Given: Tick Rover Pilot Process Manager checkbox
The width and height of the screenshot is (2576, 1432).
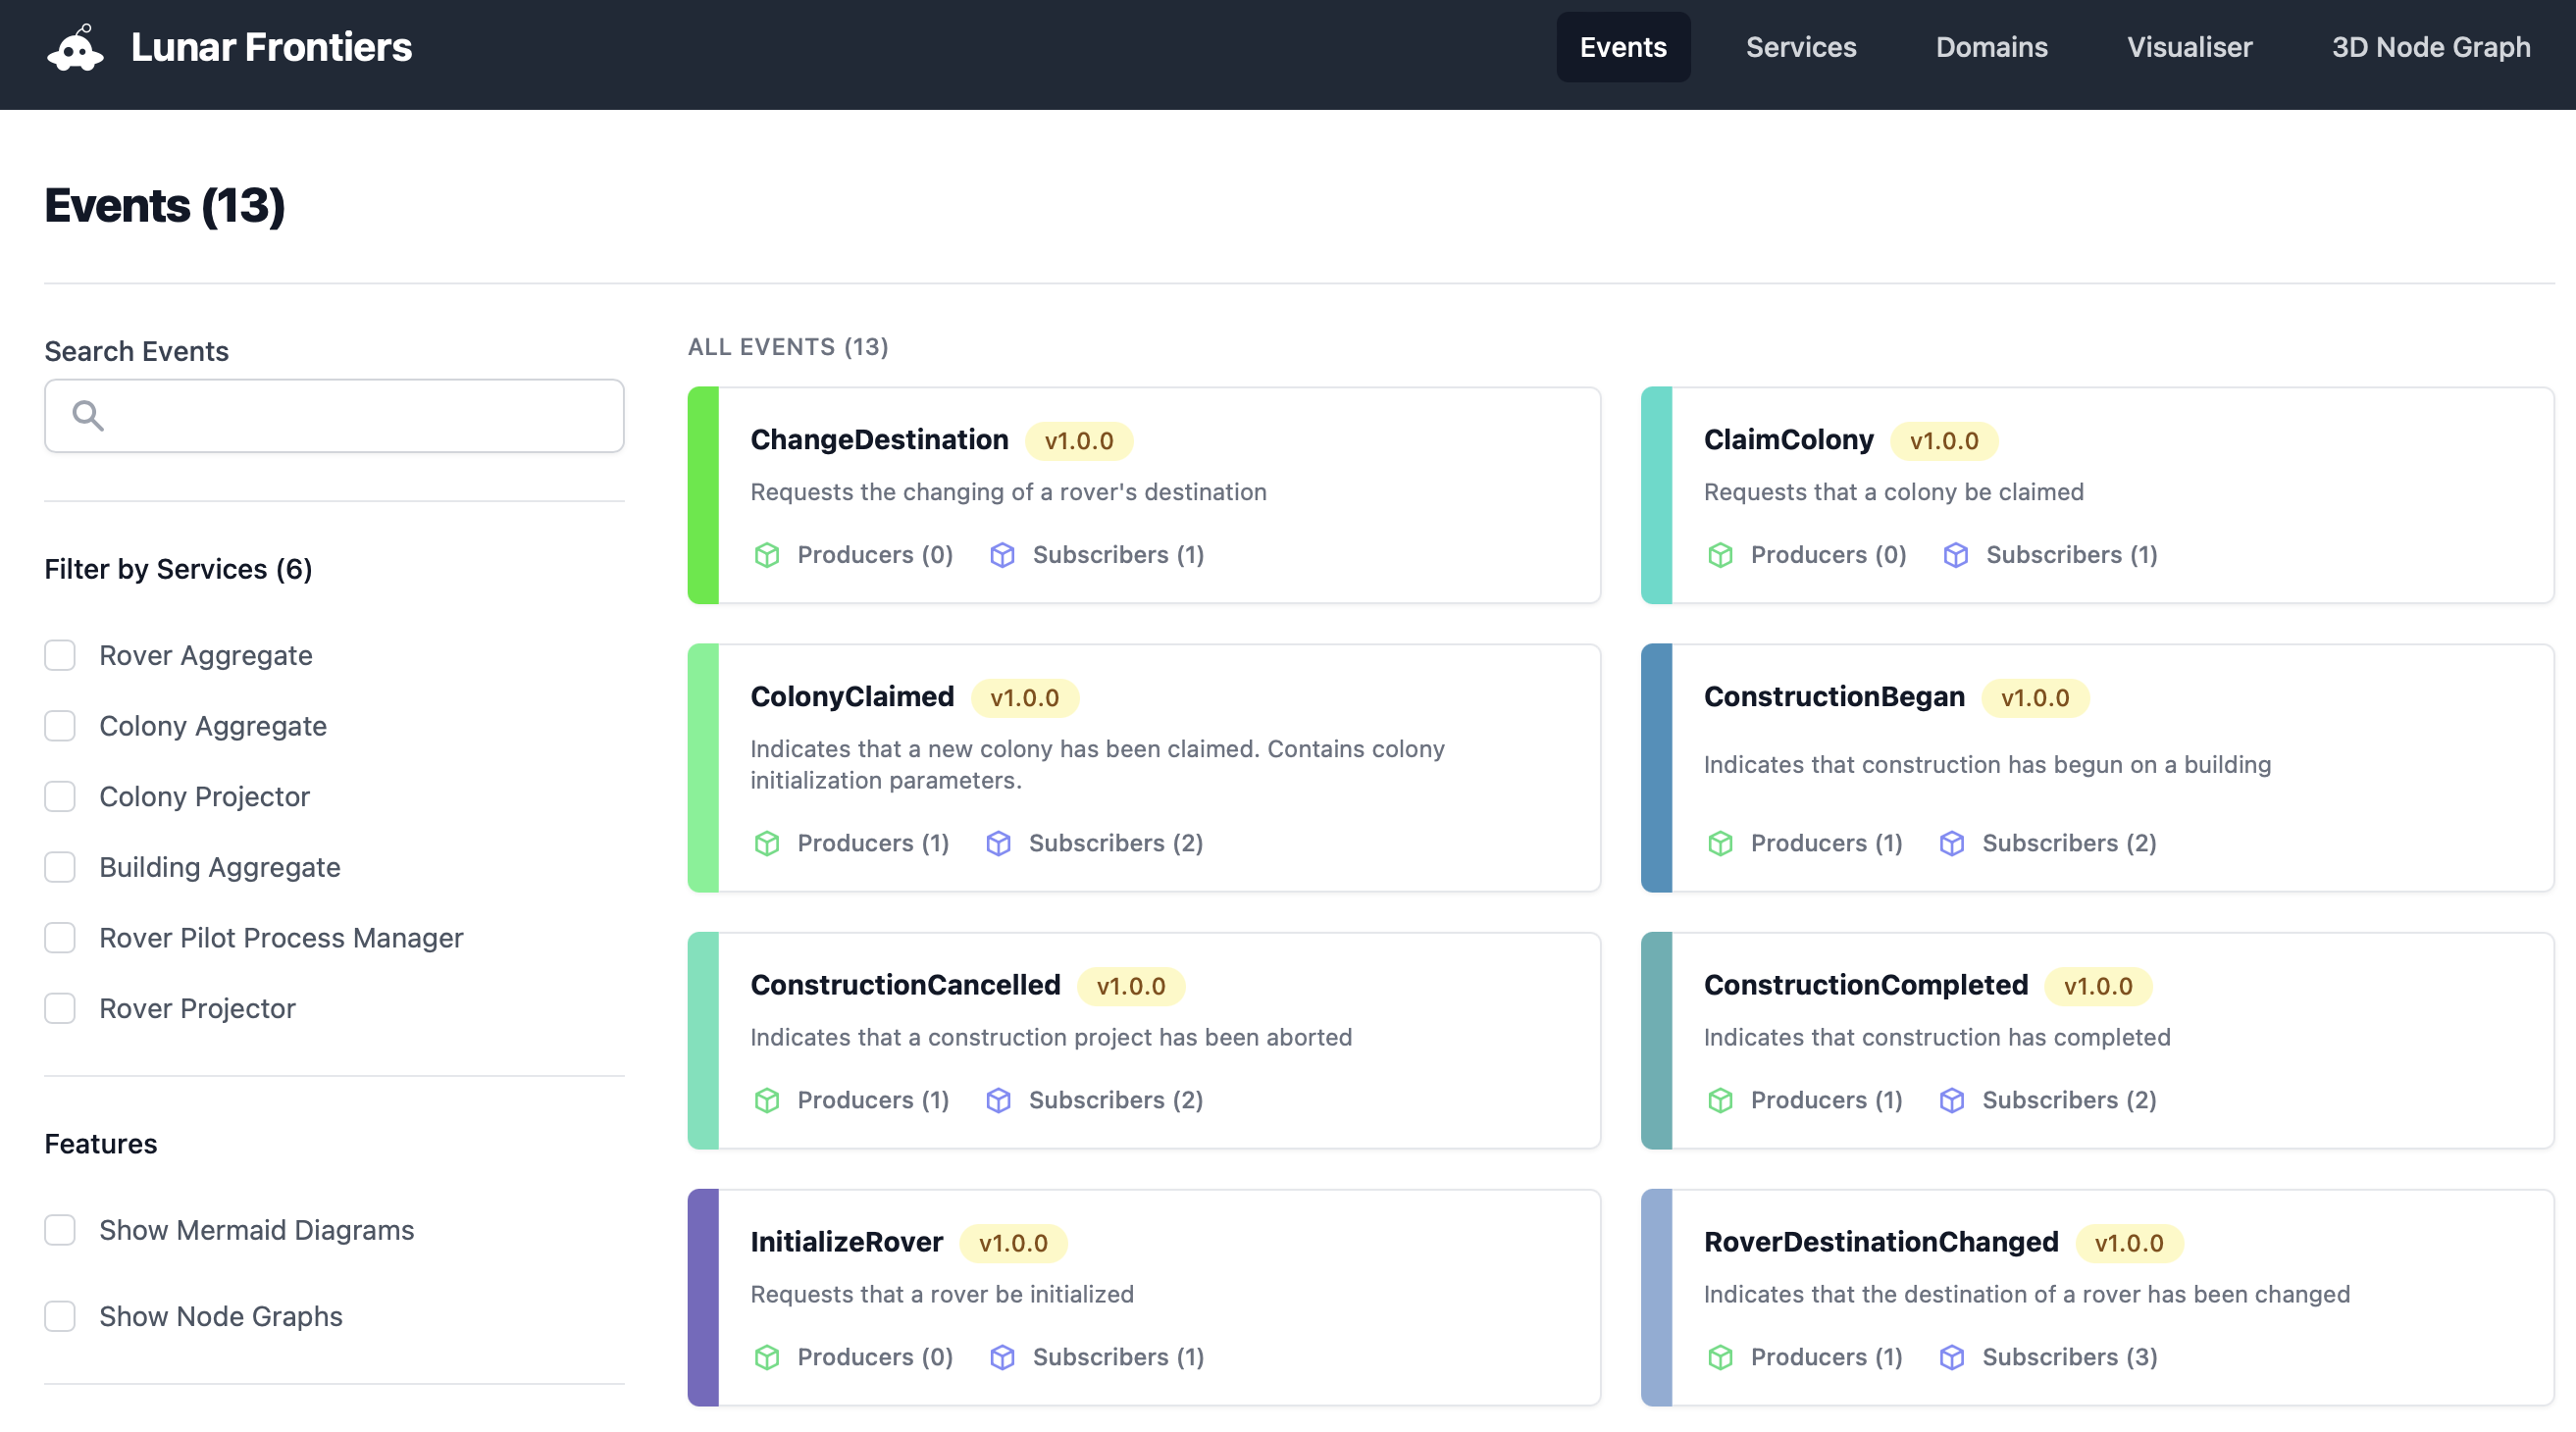Looking at the screenshot, I should click(x=60, y=937).
